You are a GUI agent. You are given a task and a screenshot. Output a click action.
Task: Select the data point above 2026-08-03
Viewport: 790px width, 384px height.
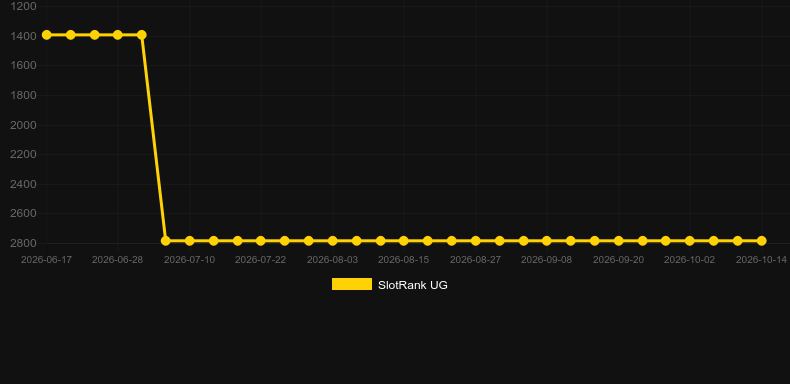pos(333,241)
